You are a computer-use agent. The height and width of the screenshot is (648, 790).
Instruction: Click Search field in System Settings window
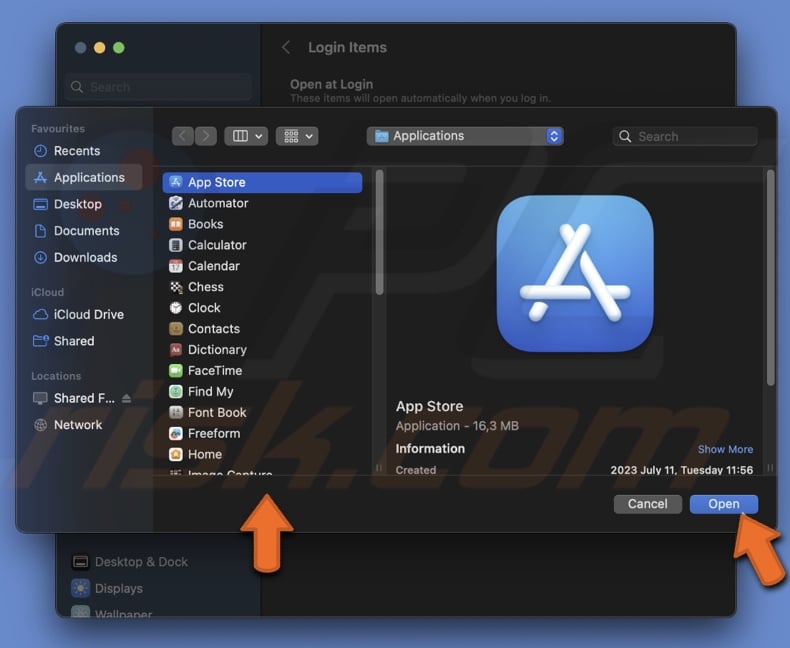(x=159, y=87)
